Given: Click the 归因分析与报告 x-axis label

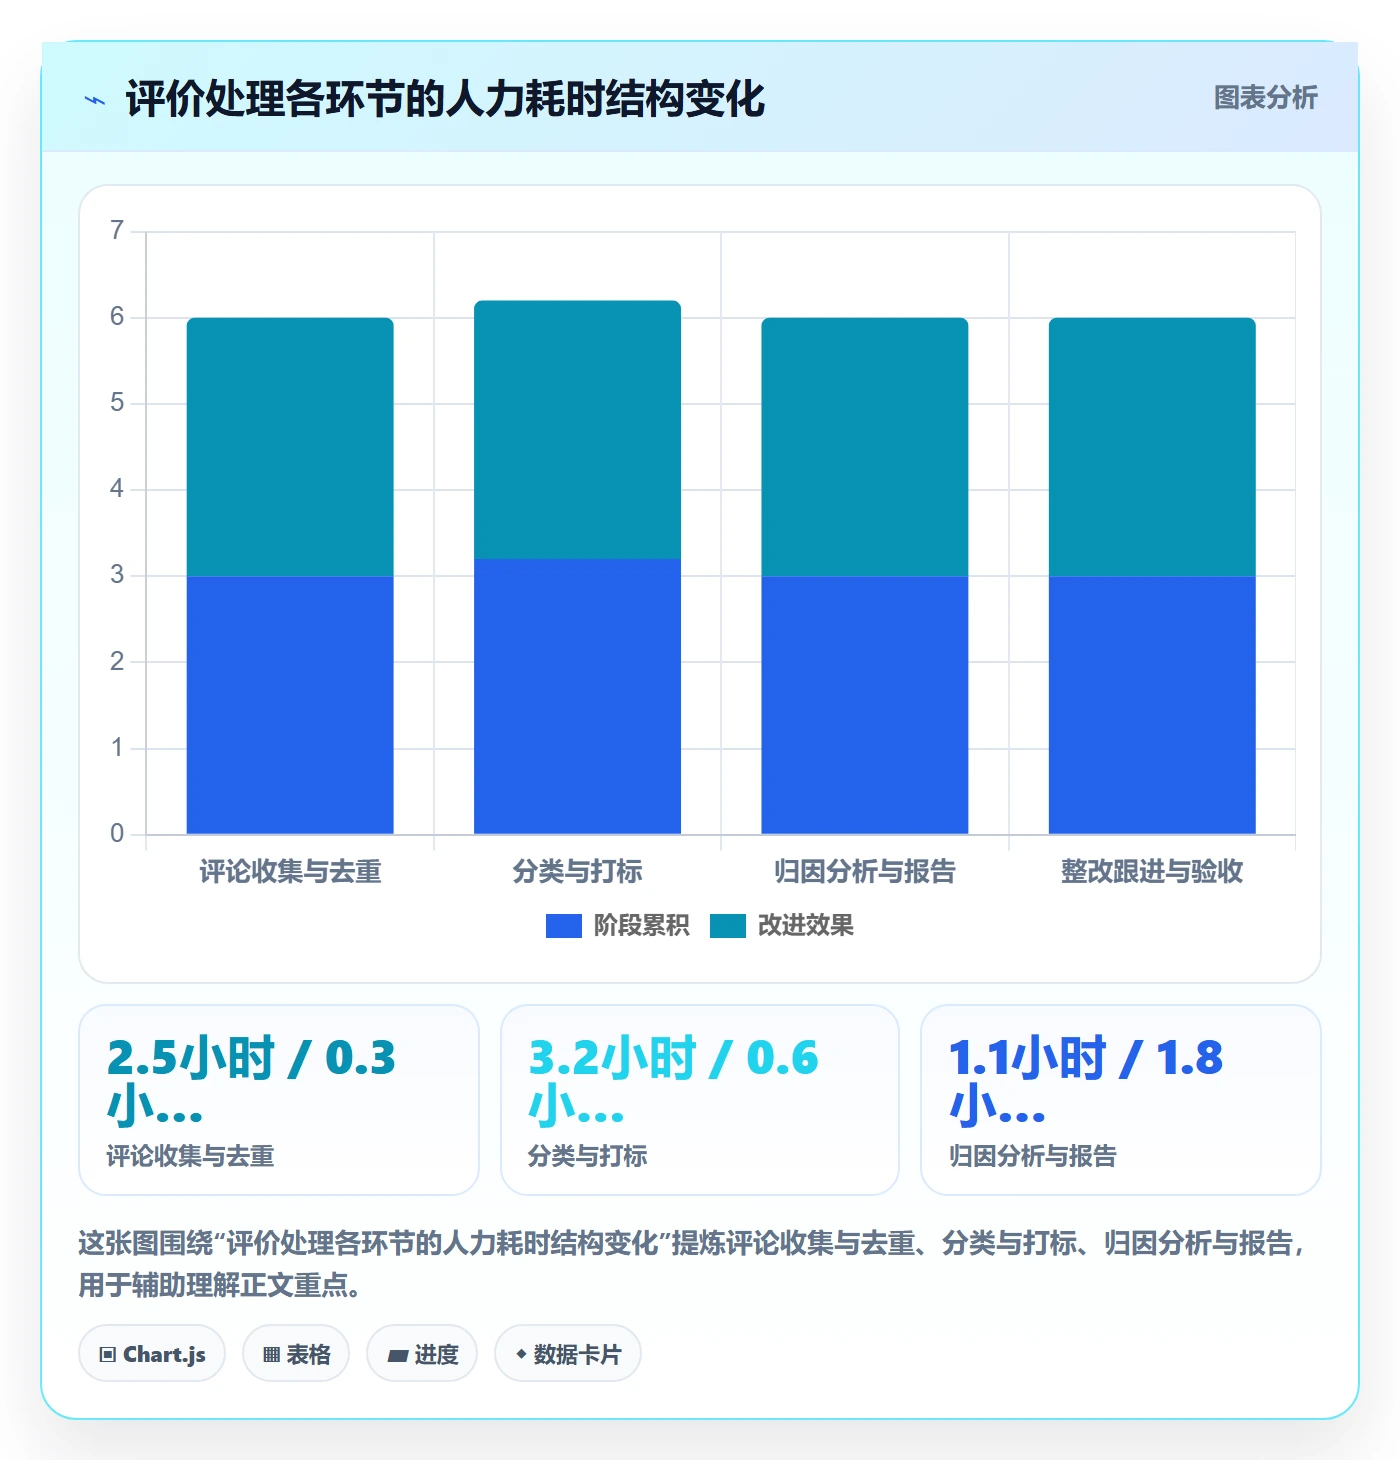Looking at the screenshot, I should 865,871.
